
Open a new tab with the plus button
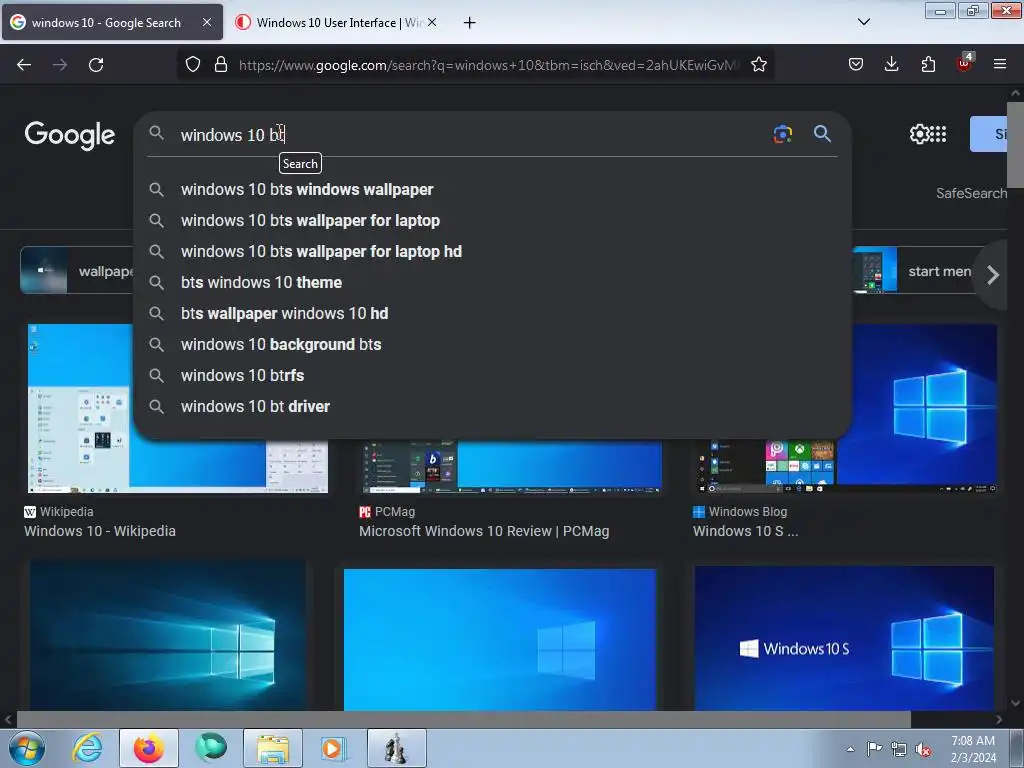tap(469, 23)
